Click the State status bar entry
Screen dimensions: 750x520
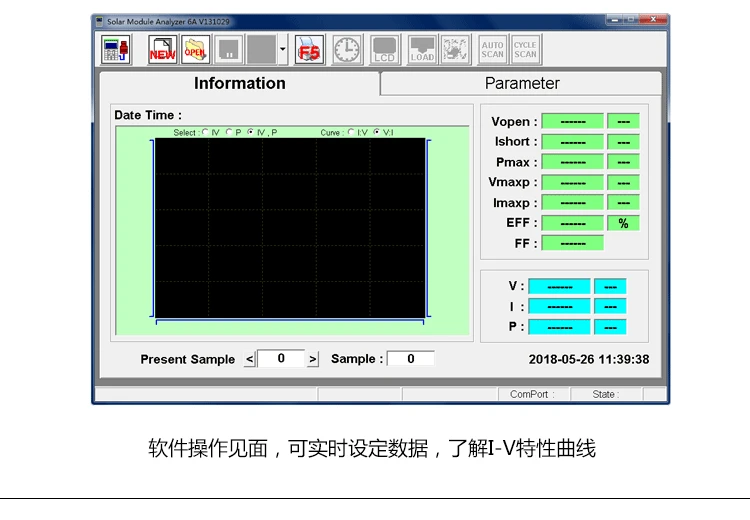tap(606, 394)
